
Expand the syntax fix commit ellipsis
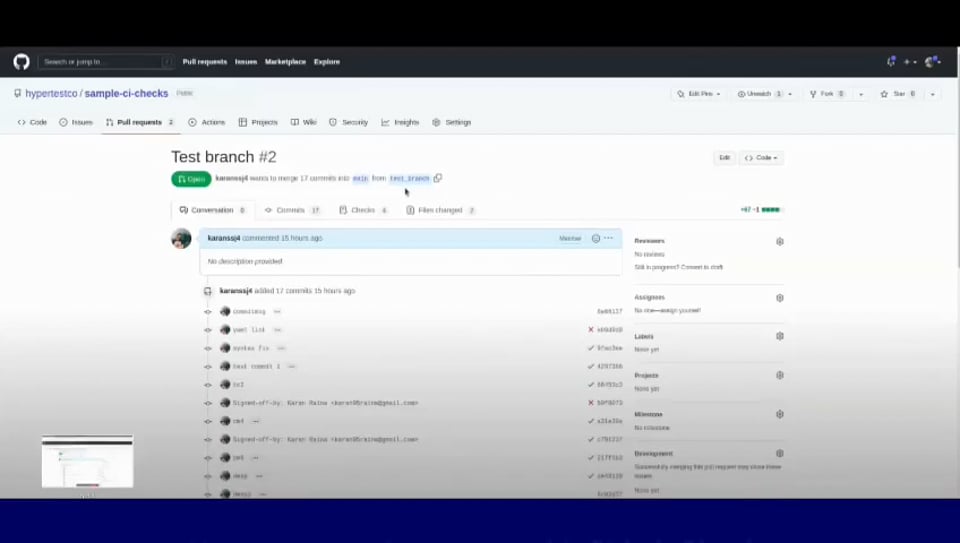tap(281, 348)
